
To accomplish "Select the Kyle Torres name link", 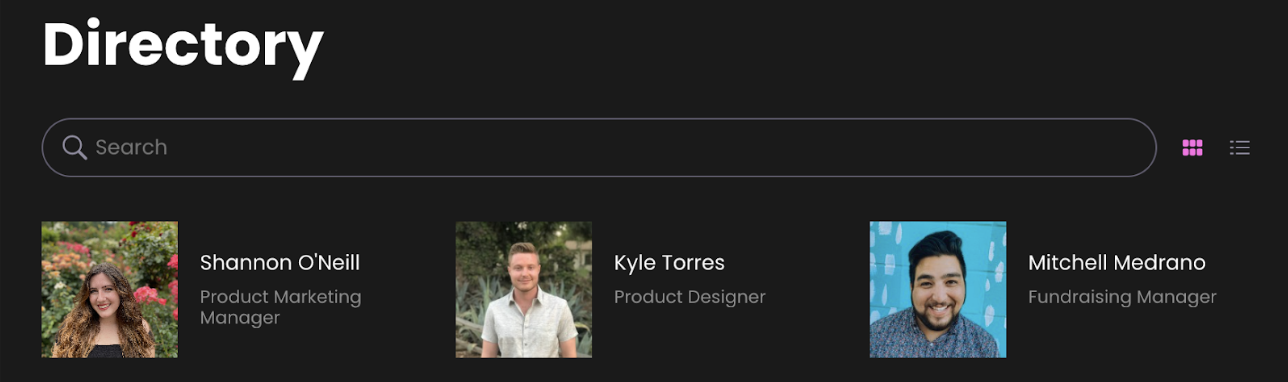I will click(x=669, y=263).
